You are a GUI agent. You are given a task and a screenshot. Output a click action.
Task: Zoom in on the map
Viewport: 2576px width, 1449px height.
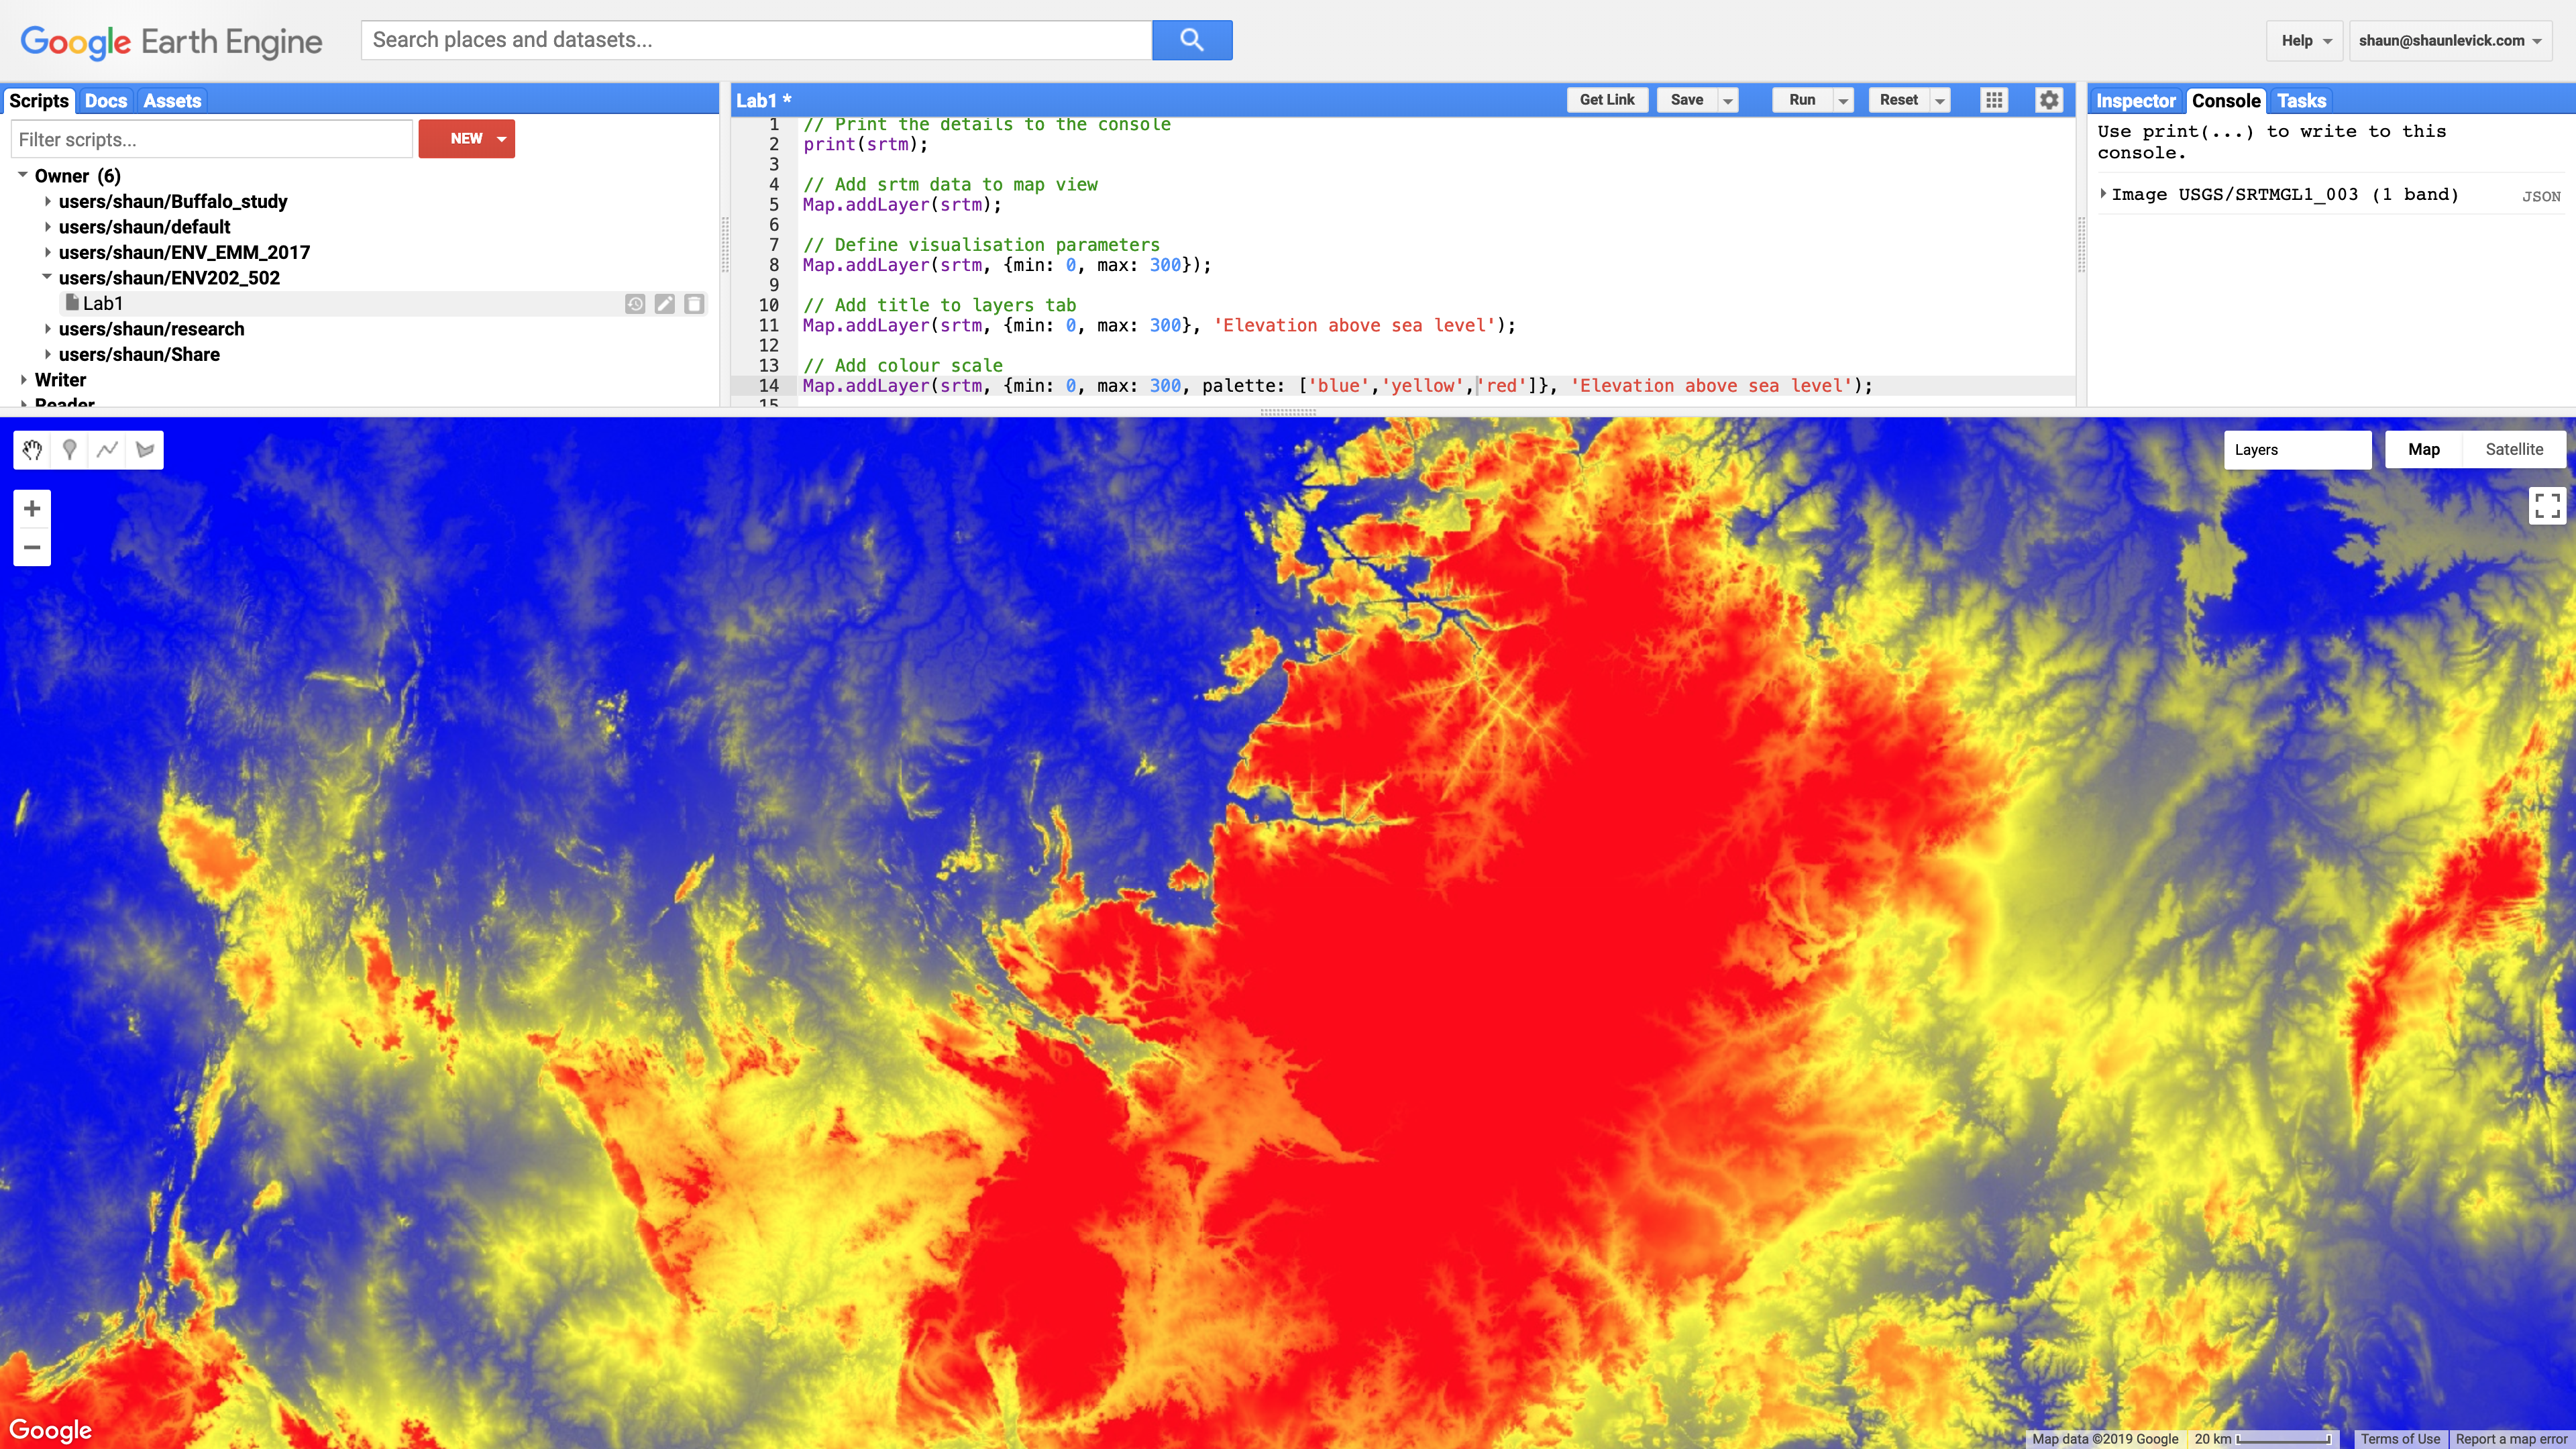32,509
